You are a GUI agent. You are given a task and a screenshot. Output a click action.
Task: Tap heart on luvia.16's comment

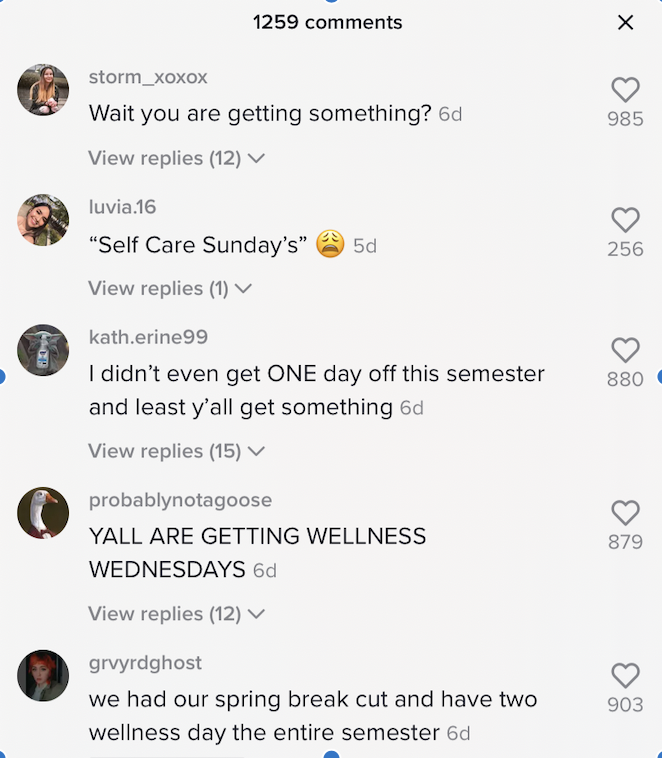click(x=625, y=220)
